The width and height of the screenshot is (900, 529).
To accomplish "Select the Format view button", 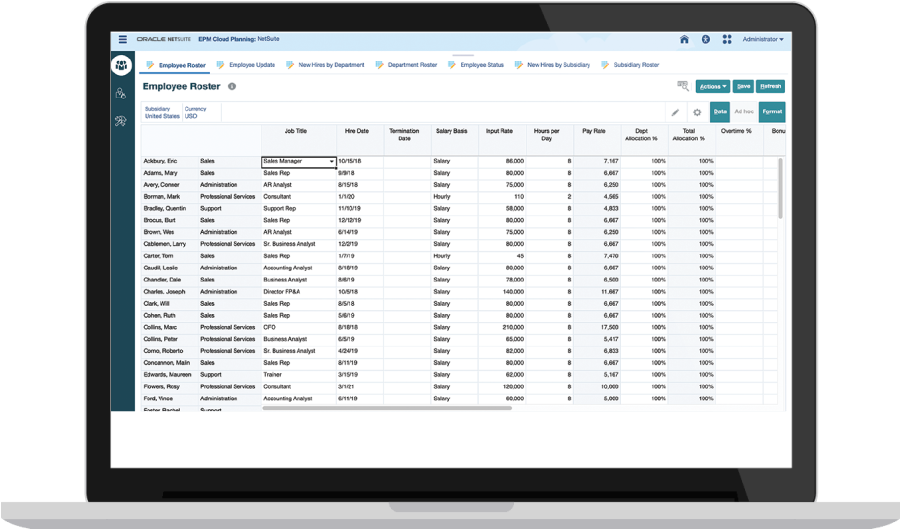I will pos(772,112).
